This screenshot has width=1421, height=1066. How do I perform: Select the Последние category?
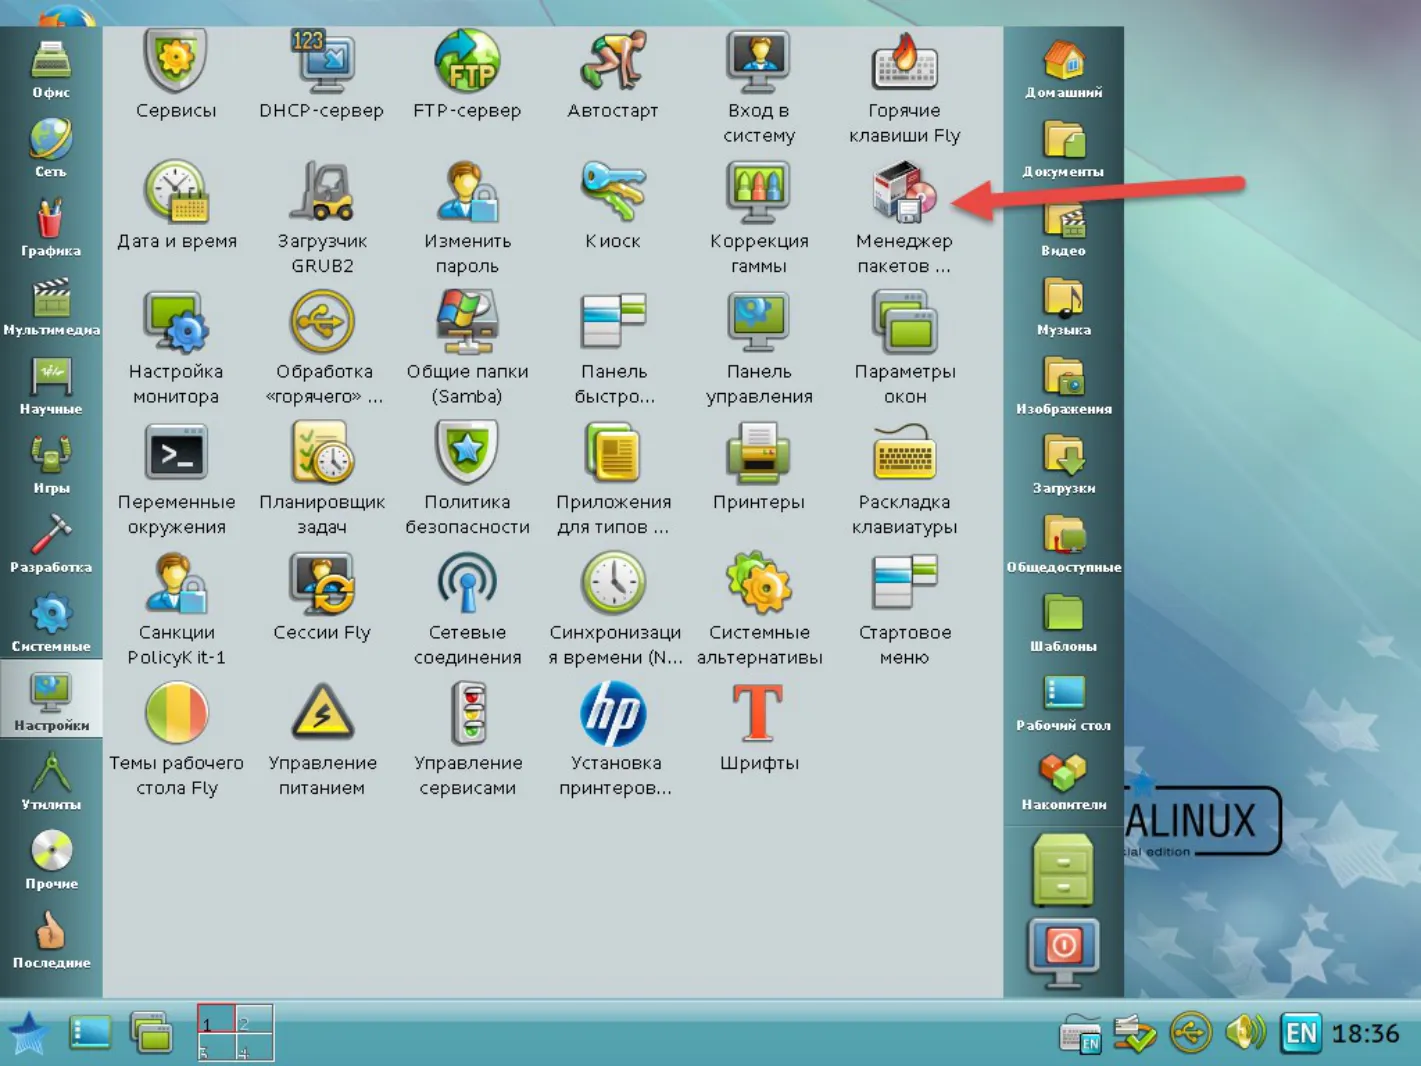[x=51, y=941]
